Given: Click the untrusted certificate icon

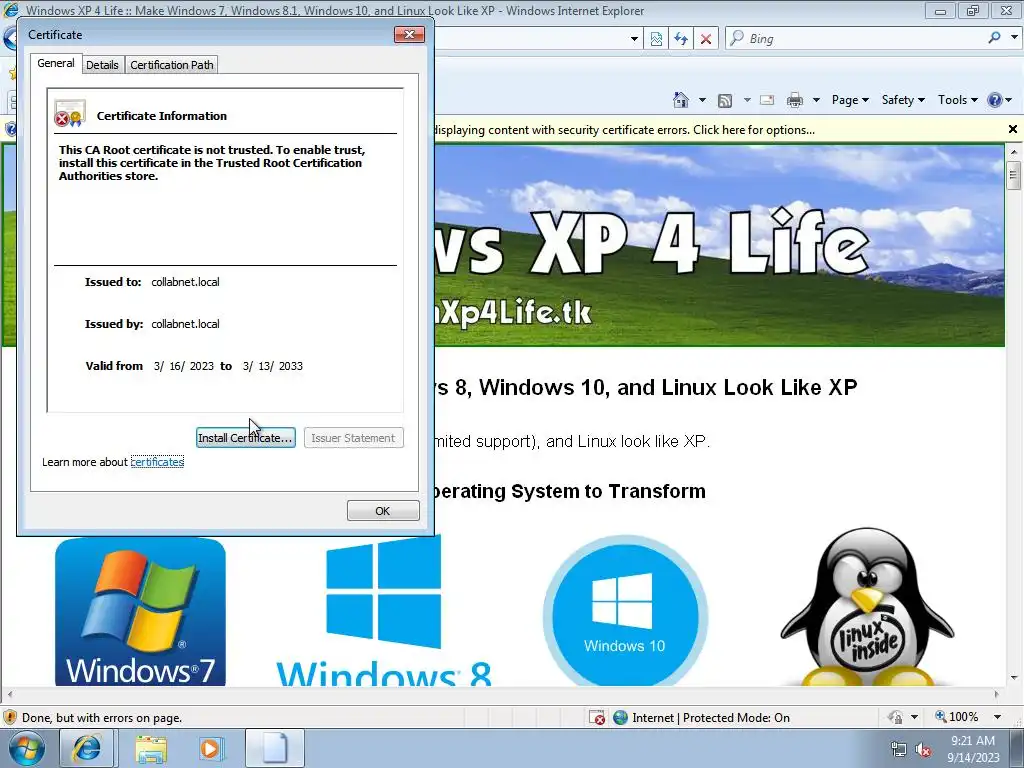Looking at the screenshot, I should 70,114.
